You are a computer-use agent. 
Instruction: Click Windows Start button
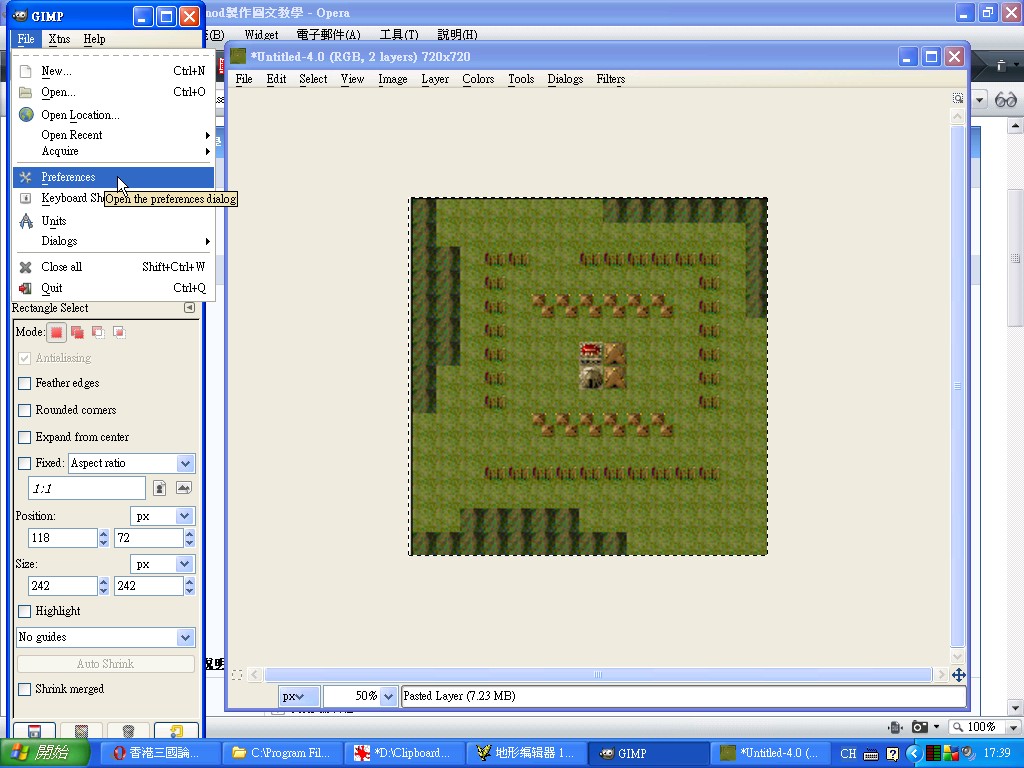pos(44,753)
